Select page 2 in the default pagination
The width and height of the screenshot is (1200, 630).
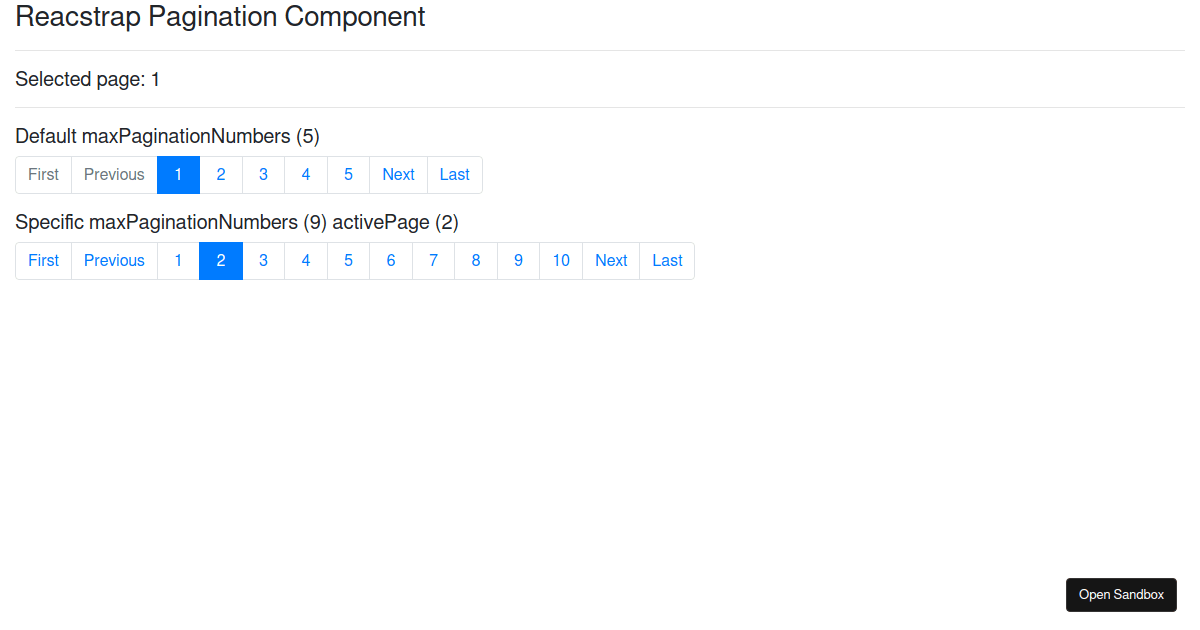coord(221,174)
